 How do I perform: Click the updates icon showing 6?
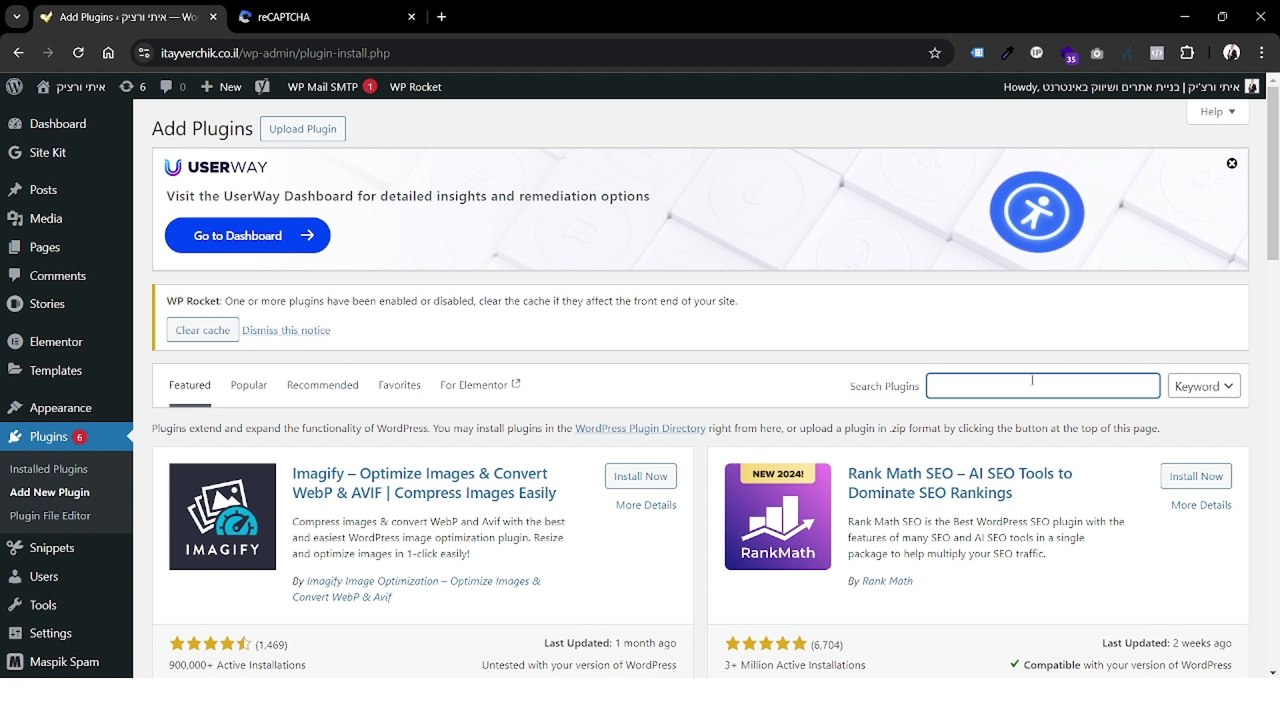pos(133,87)
